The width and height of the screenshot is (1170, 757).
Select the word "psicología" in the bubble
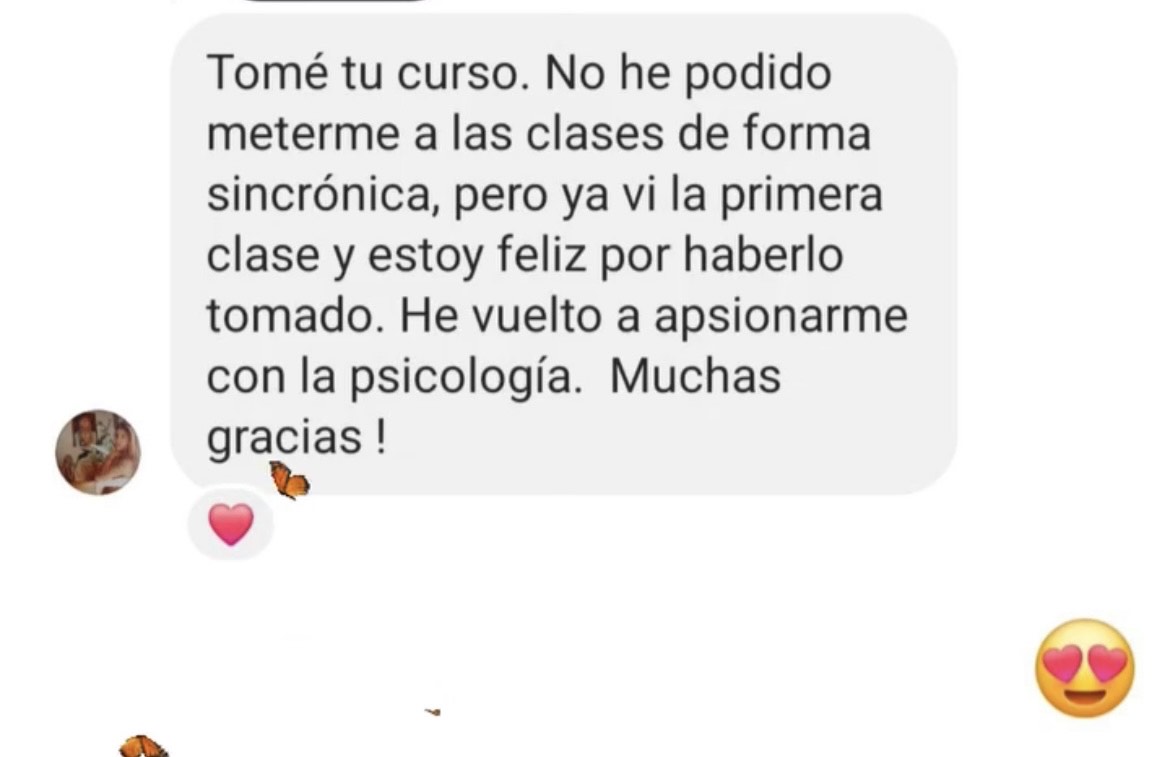[463, 379]
